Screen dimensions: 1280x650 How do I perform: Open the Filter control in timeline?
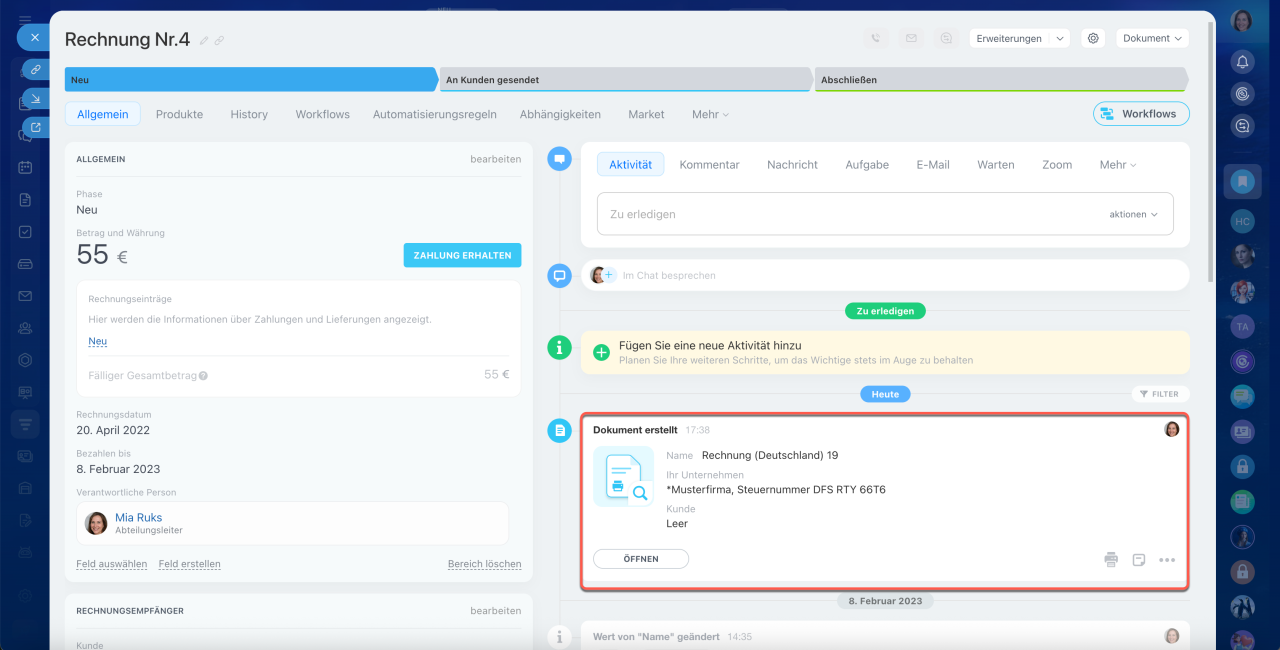(x=1160, y=394)
